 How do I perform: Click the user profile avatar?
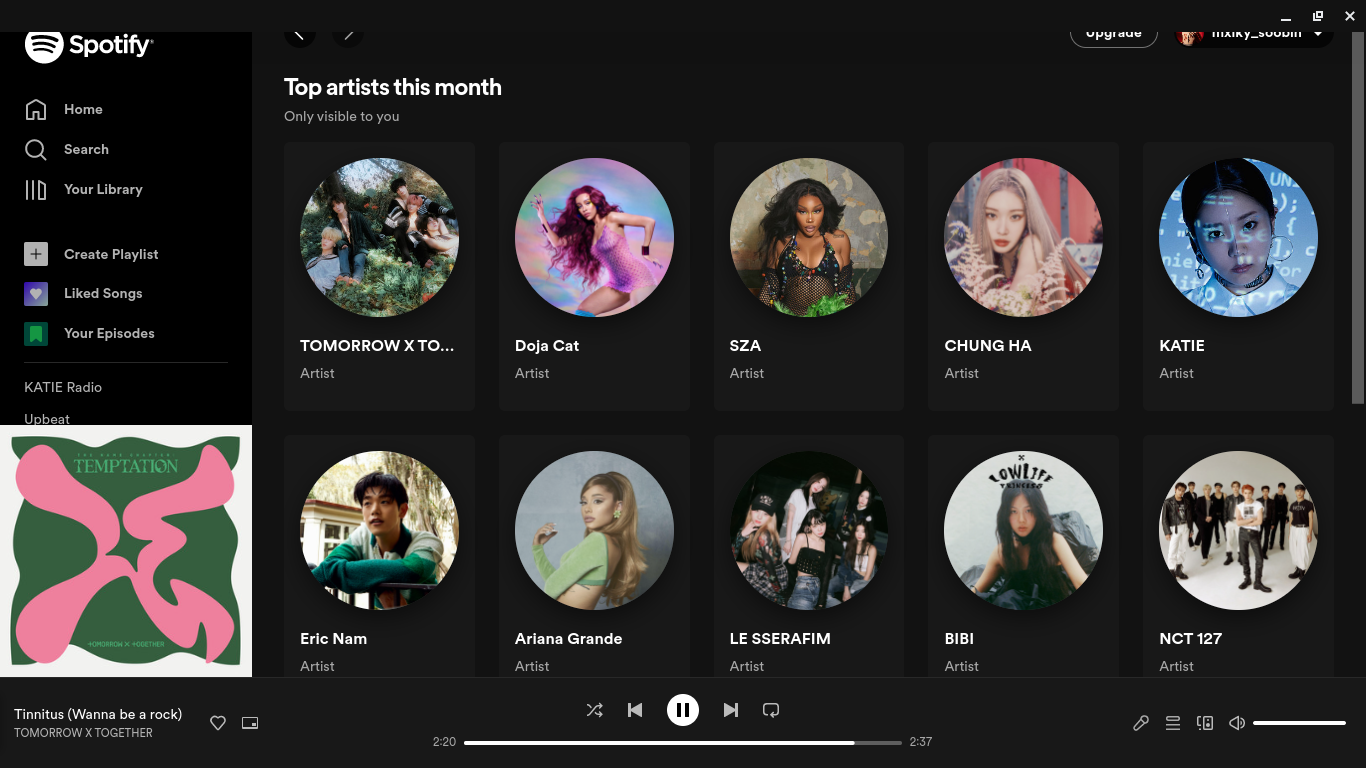click(1191, 36)
